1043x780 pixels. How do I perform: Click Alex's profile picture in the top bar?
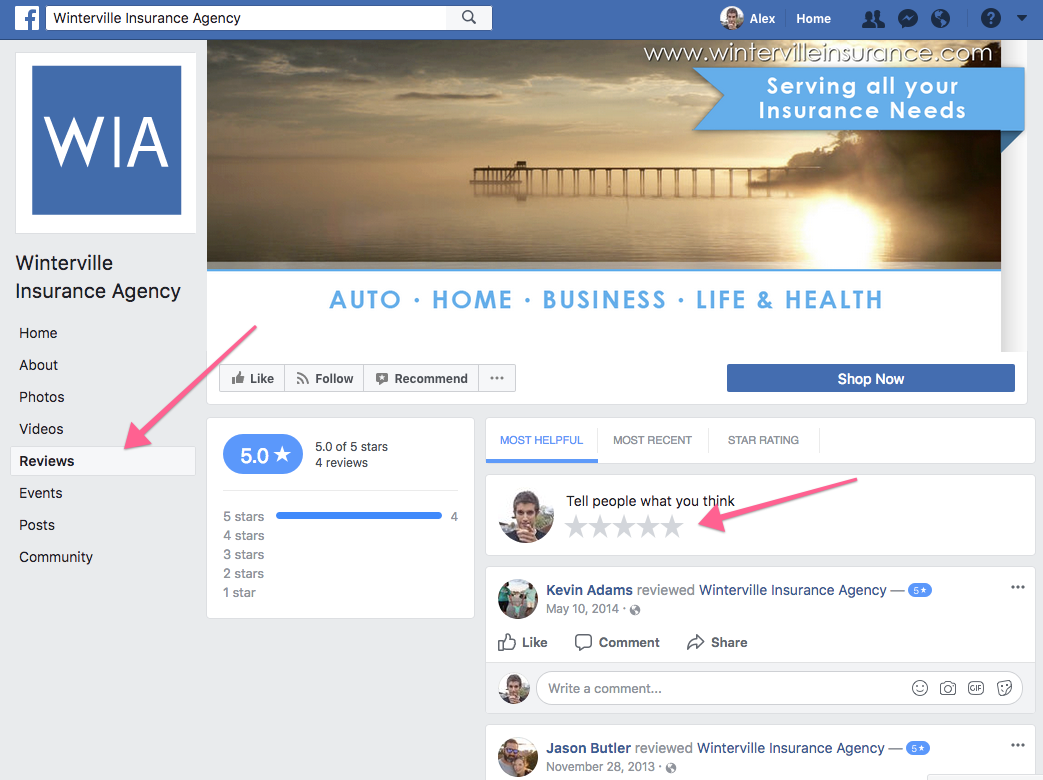(x=732, y=18)
